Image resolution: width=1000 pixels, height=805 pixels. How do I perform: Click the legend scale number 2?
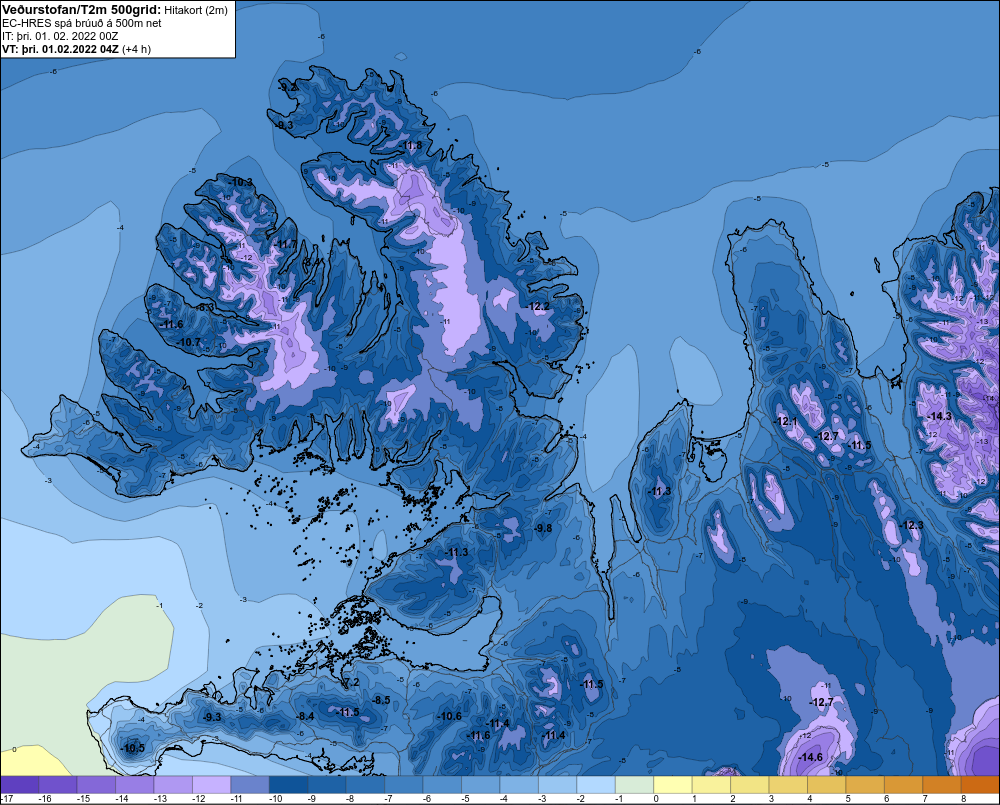(733, 799)
